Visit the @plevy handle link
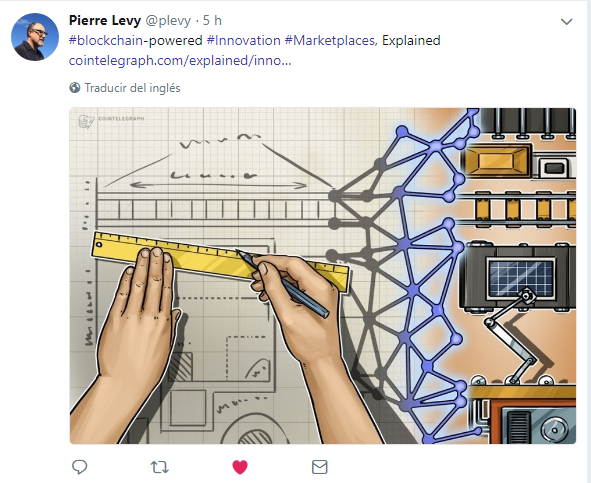Image resolution: width=591 pixels, height=483 pixels. (168, 21)
